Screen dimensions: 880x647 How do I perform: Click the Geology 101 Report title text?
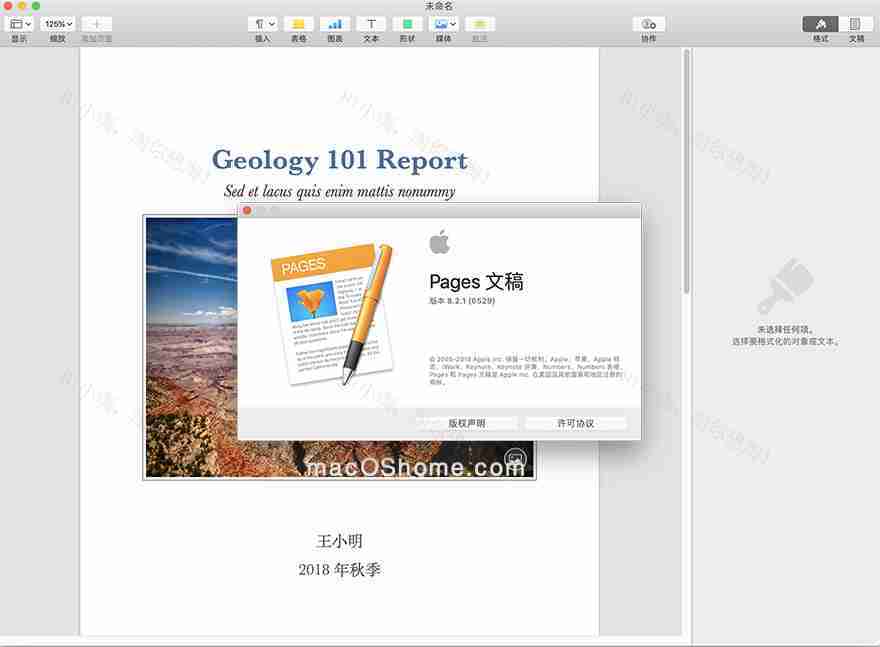tap(340, 159)
